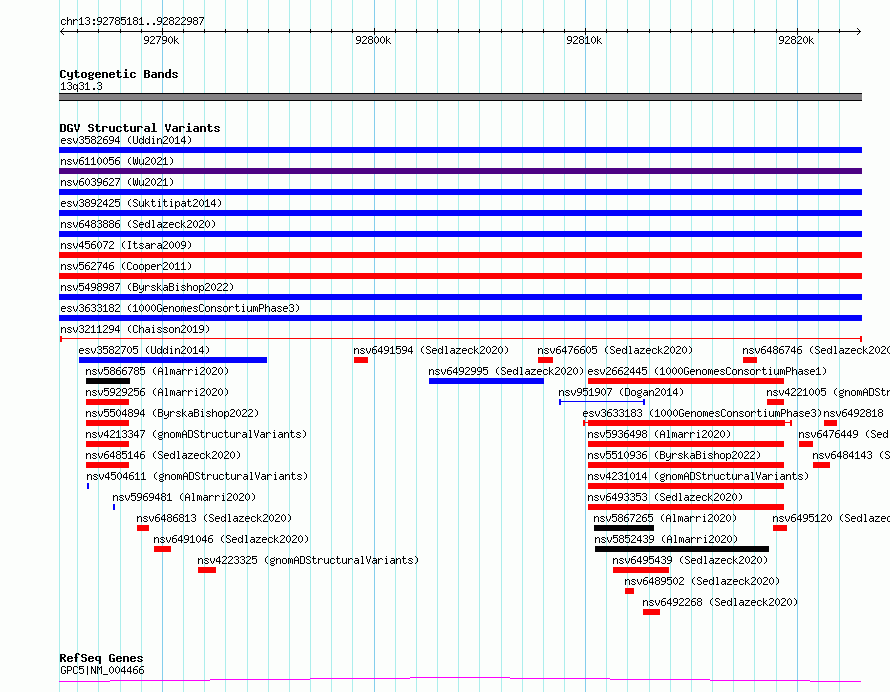Click the esv3582694 (Uddin2014) variant label
The height and width of the screenshot is (692, 890).
point(126,140)
